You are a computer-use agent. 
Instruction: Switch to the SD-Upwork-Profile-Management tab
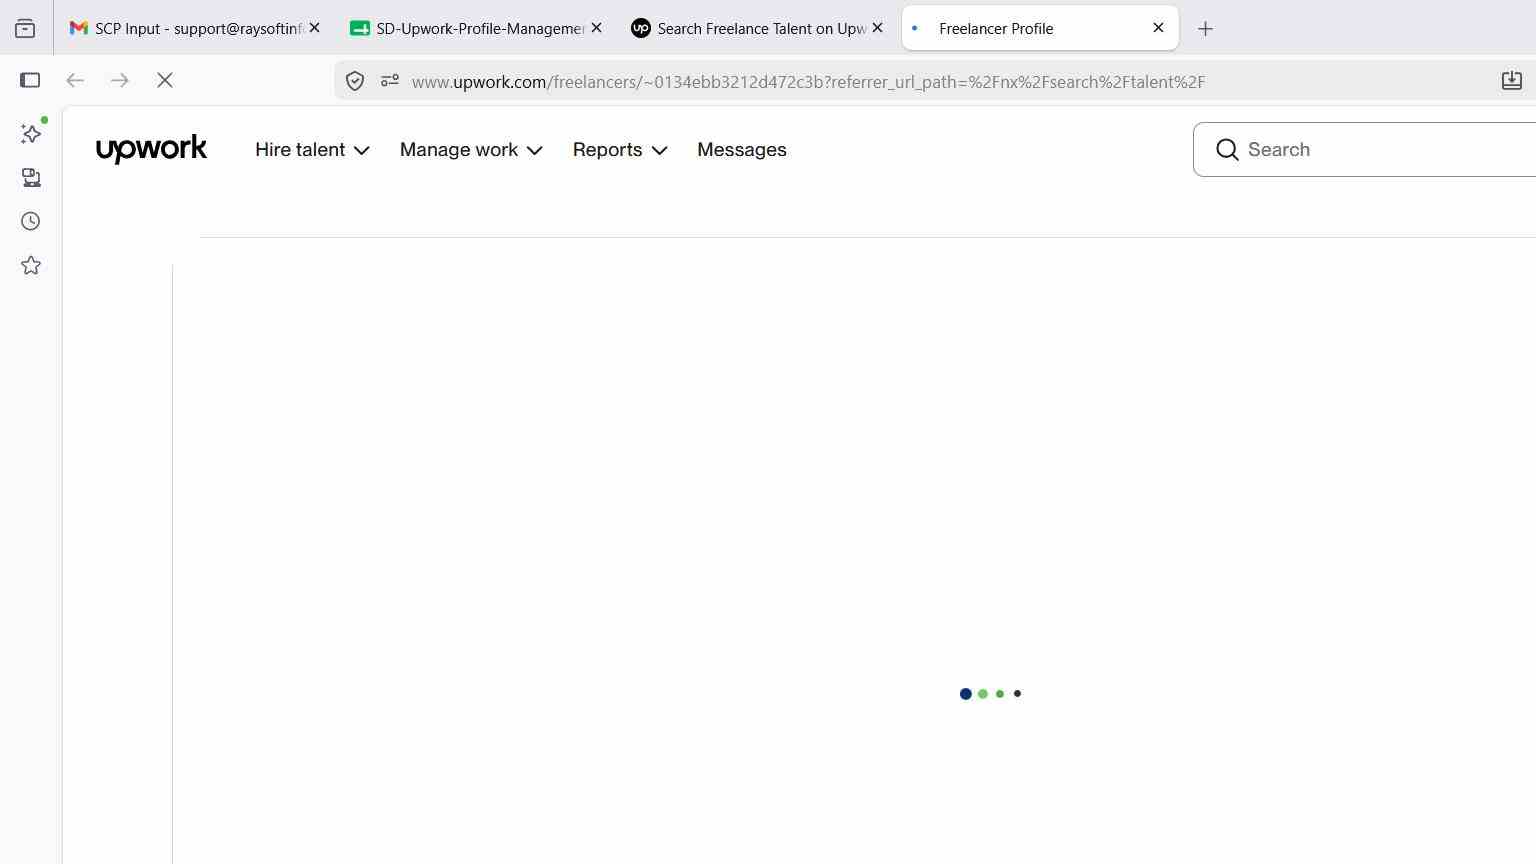coord(476,28)
